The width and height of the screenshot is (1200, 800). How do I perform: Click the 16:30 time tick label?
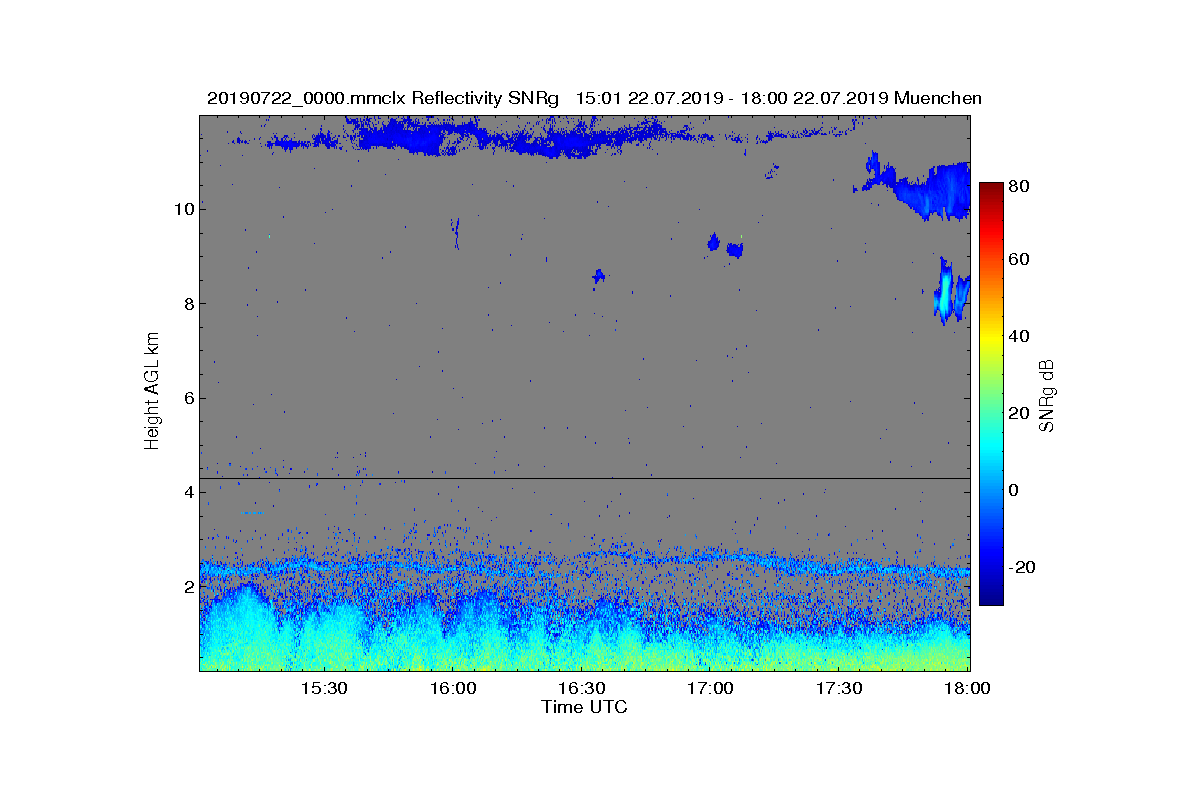(x=581, y=689)
